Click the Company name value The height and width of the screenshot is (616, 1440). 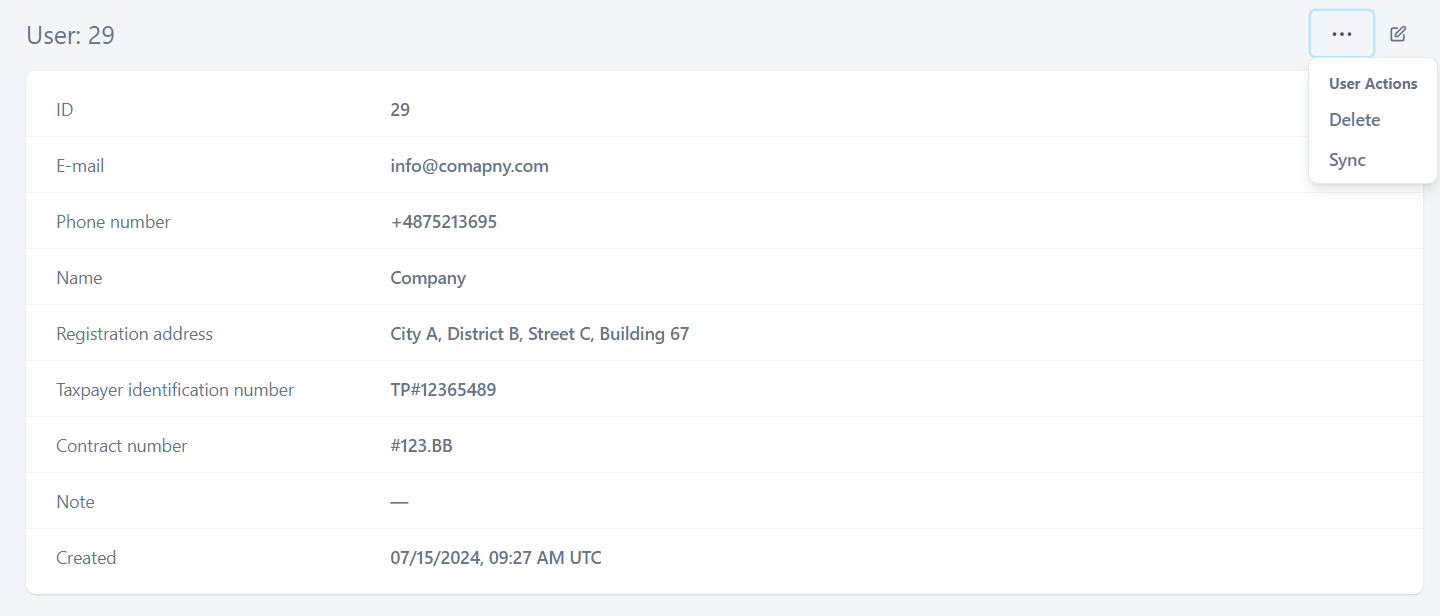(x=428, y=278)
